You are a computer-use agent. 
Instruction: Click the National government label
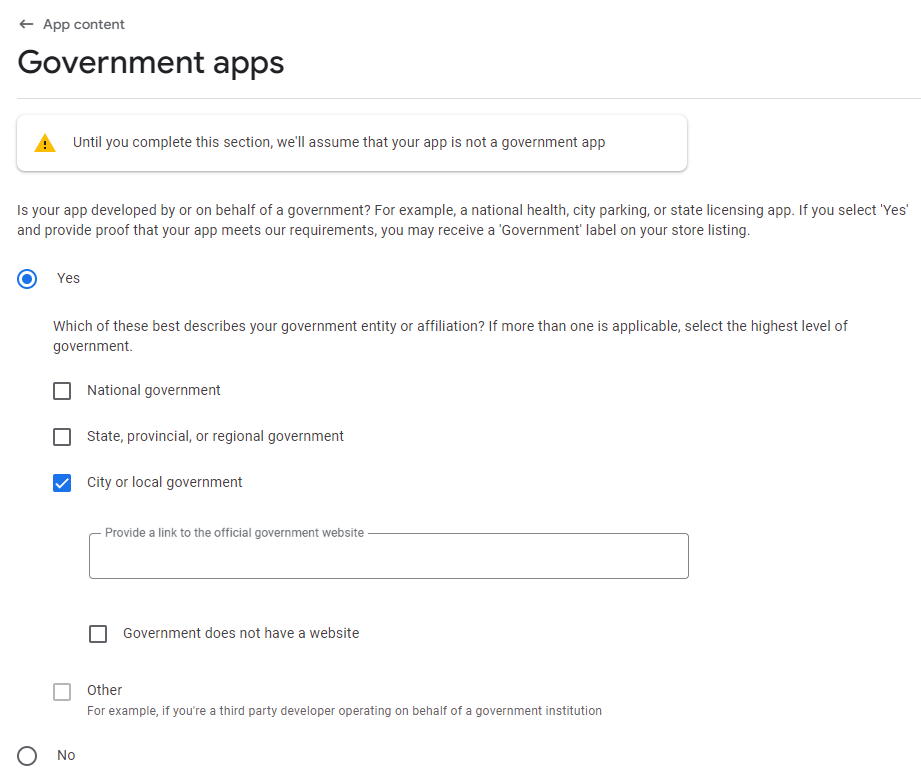pos(153,390)
